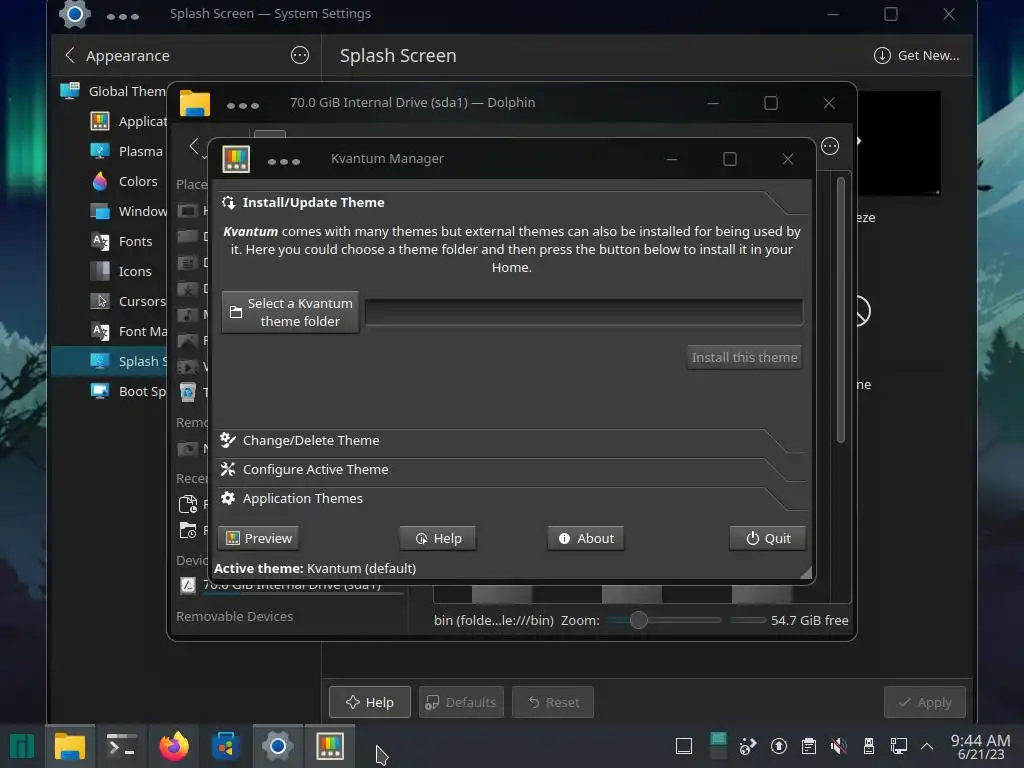Switch to Kvantum Manager taskbar entry
This screenshot has height=768, width=1024.
coord(330,746)
